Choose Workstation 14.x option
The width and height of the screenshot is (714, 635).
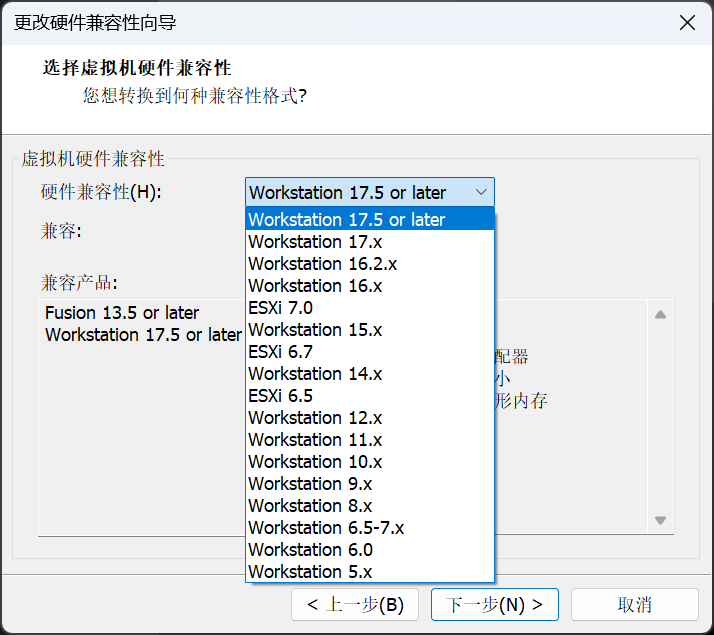tap(370, 374)
